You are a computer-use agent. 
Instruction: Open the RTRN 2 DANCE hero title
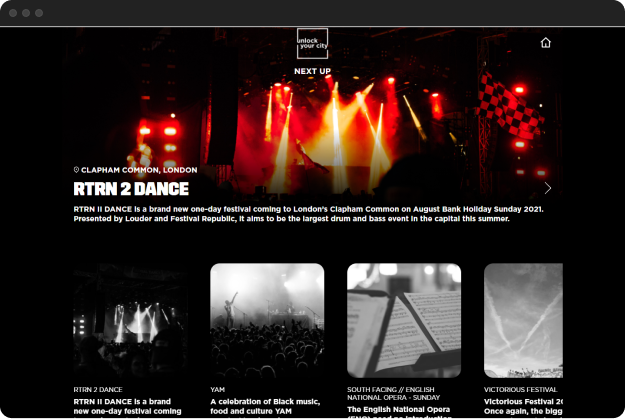(x=131, y=189)
